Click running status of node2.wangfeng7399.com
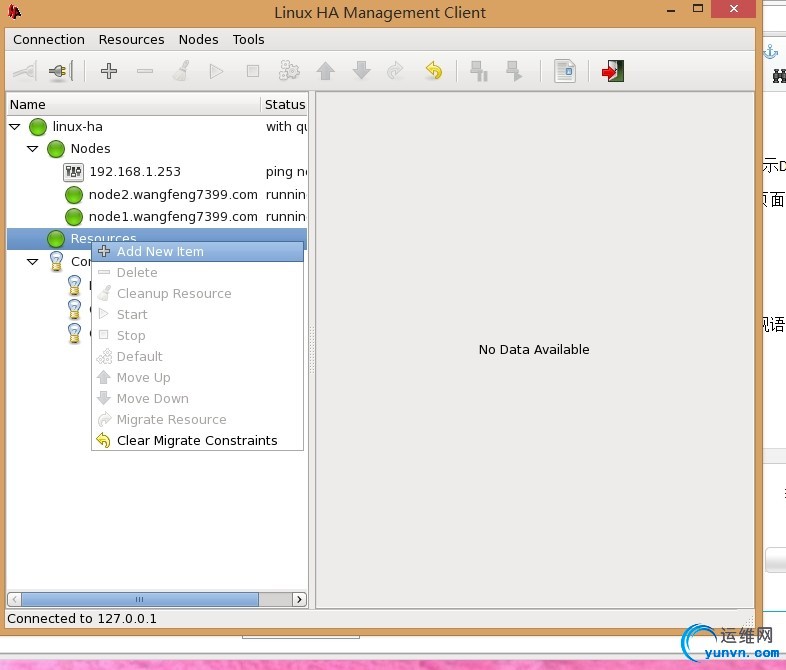This screenshot has height=670, width=786. [286, 194]
